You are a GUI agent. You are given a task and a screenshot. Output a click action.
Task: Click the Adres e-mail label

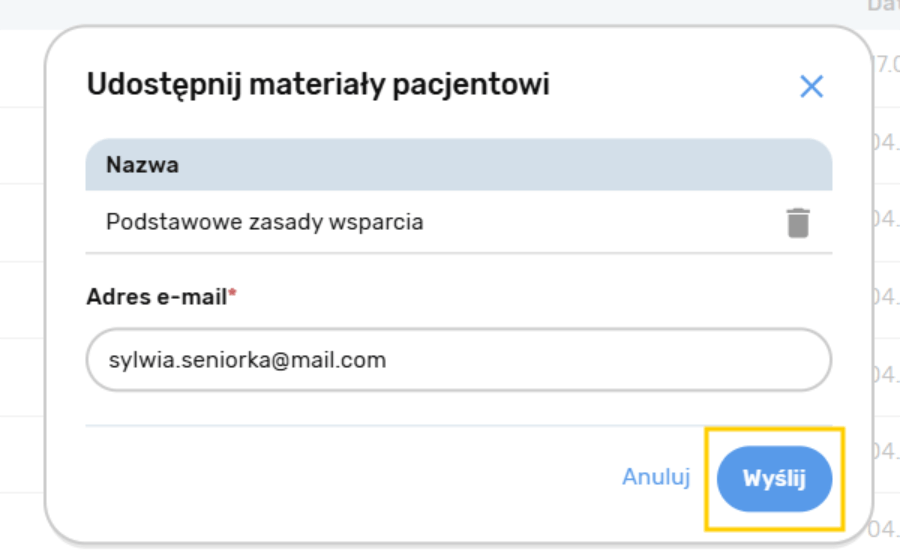pos(157,297)
